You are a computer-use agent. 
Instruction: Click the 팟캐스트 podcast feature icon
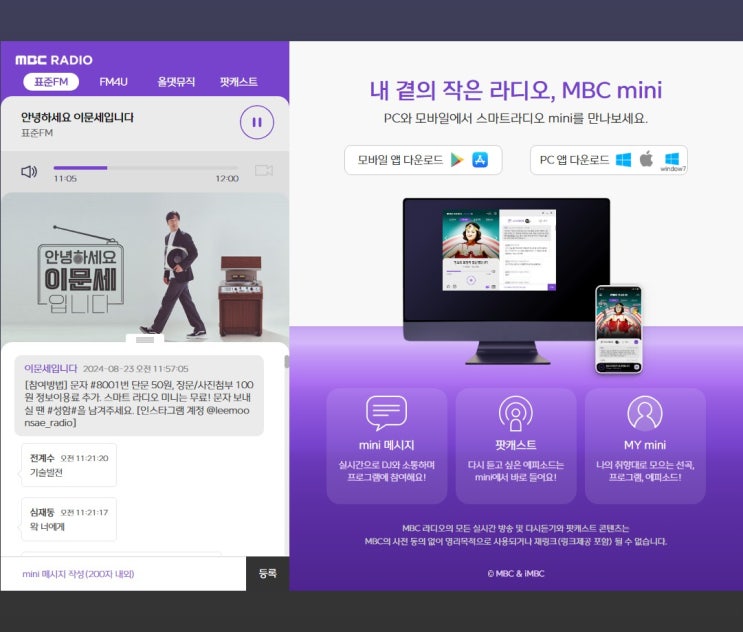516,413
